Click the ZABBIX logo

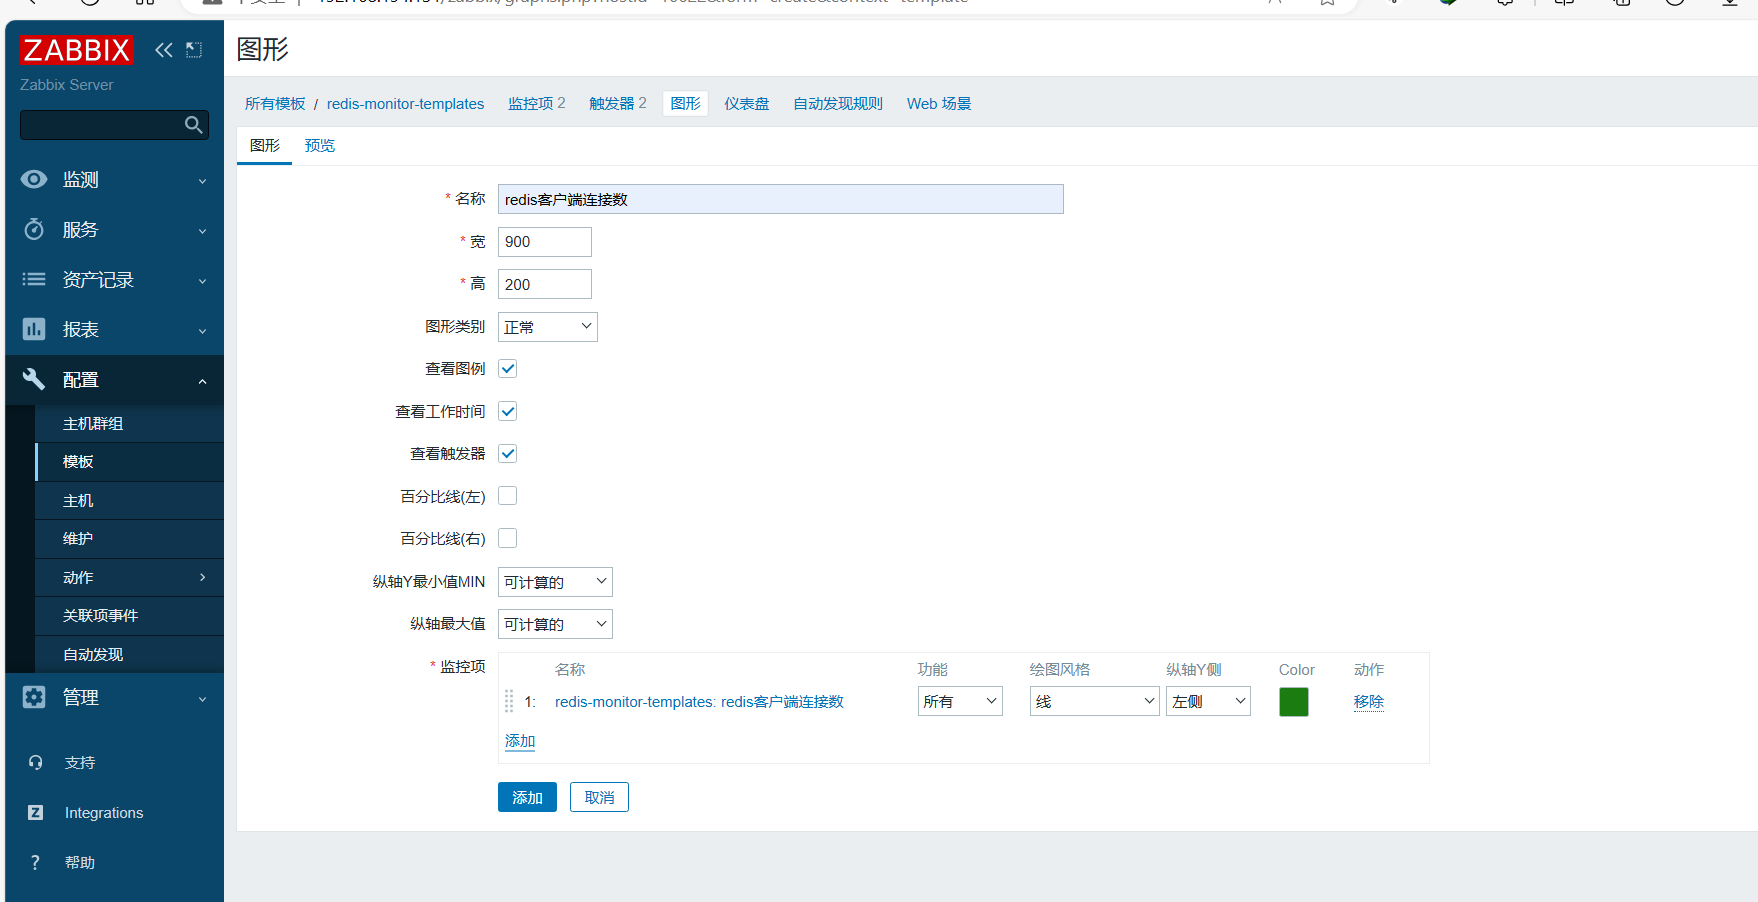coord(76,50)
